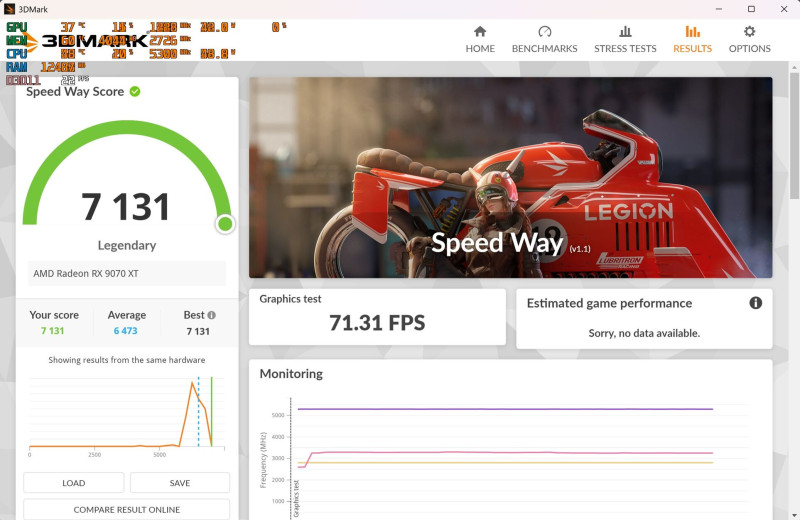Click the Speed Way banner image
The width and height of the screenshot is (800, 520).
pos(510,178)
